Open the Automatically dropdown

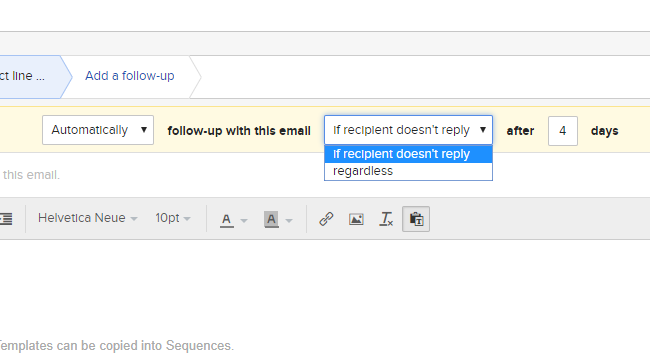point(98,130)
